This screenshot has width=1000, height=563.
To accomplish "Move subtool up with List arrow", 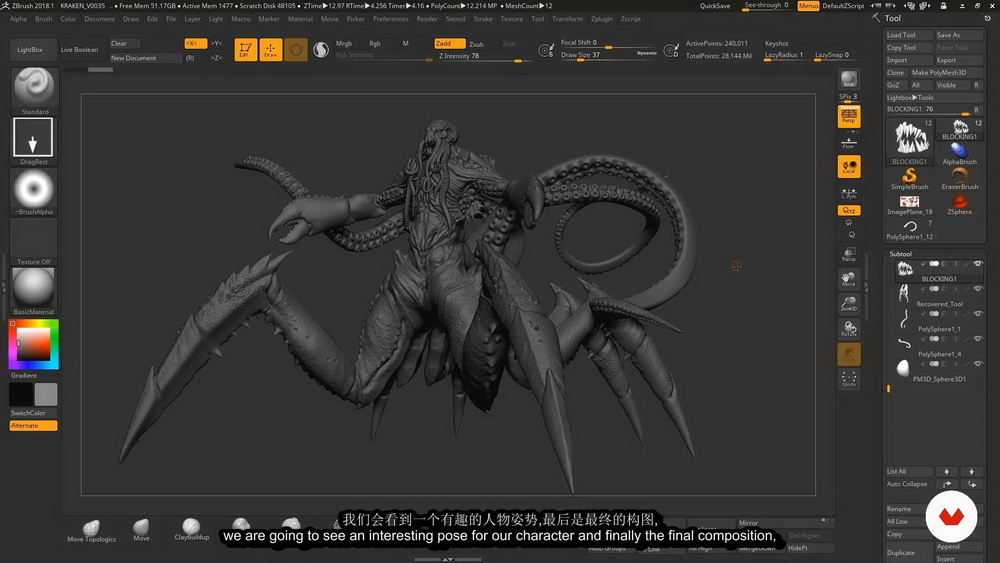I will coord(946,472).
